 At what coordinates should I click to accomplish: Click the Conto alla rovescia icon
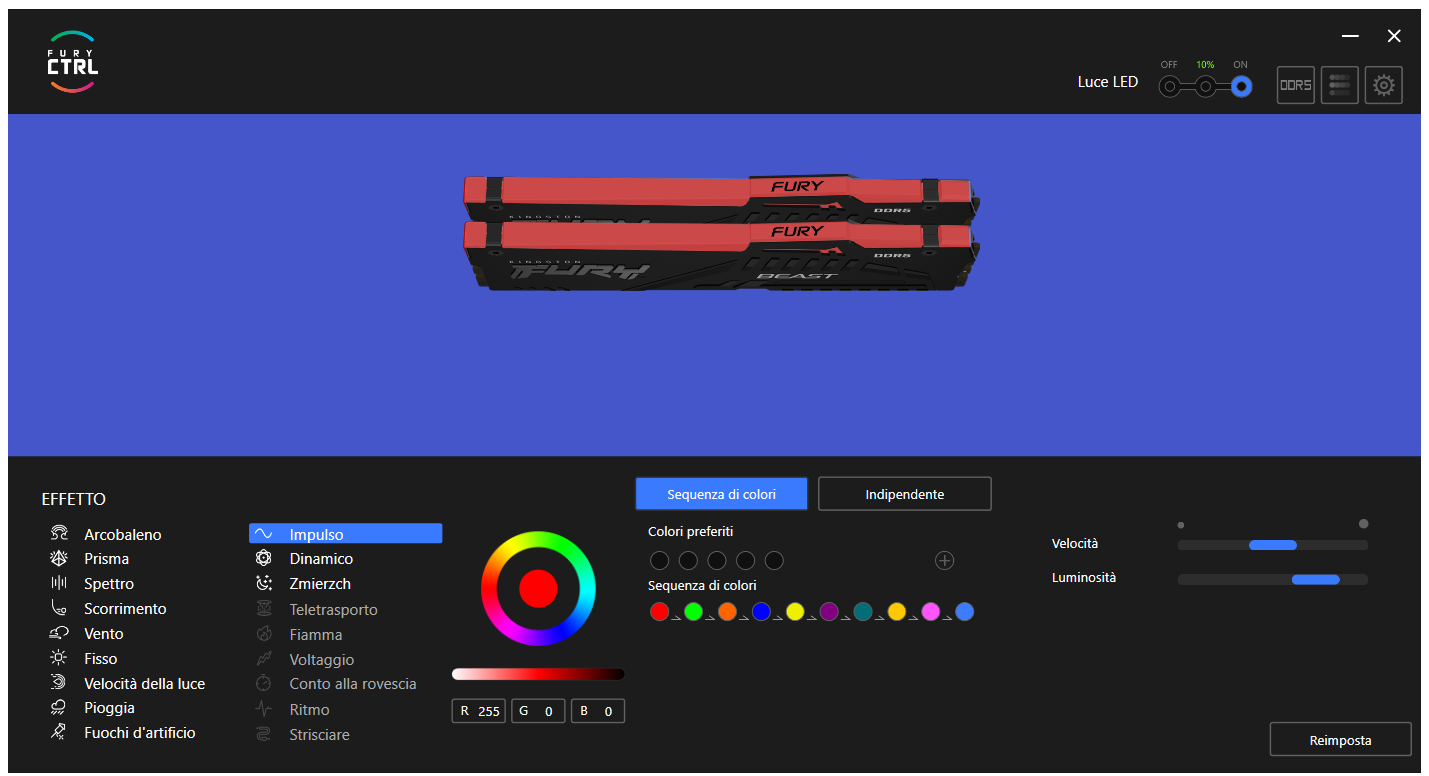click(x=264, y=684)
